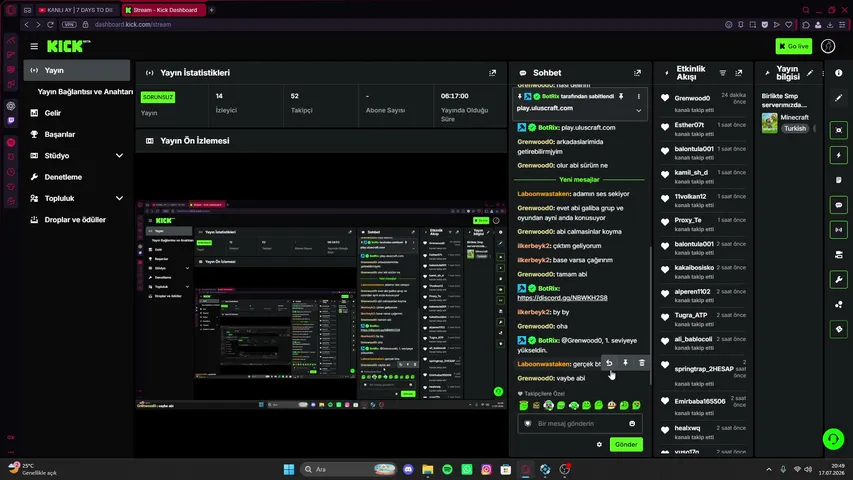Image resolution: width=853 pixels, height=480 pixels.
Task: Click the Turkish language tag
Action: click(x=794, y=128)
